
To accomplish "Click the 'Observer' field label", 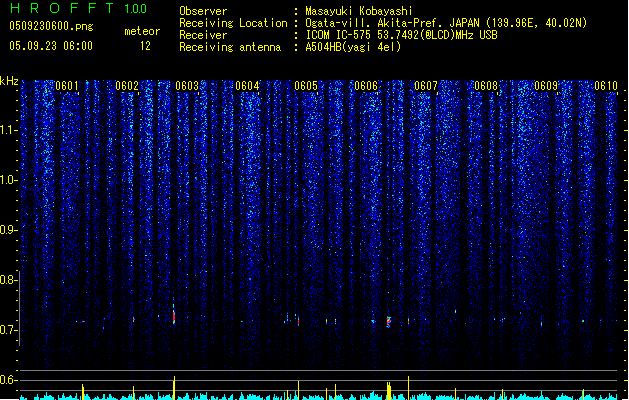I will (203, 11).
